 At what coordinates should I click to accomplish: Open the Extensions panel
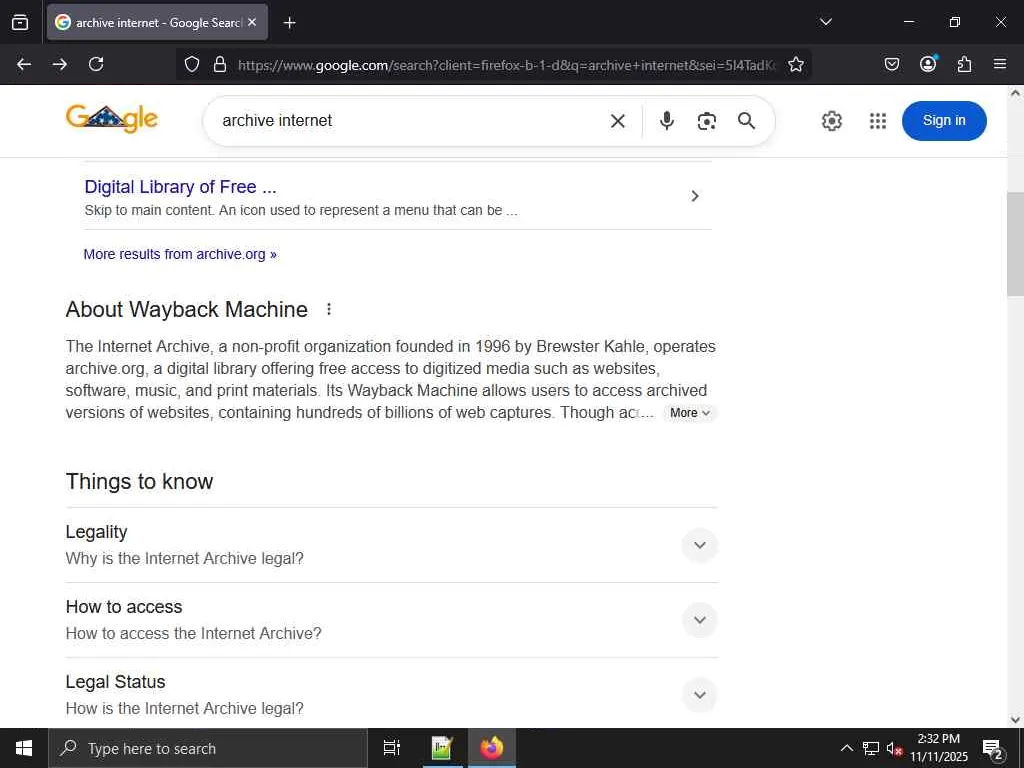tap(964, 64)
